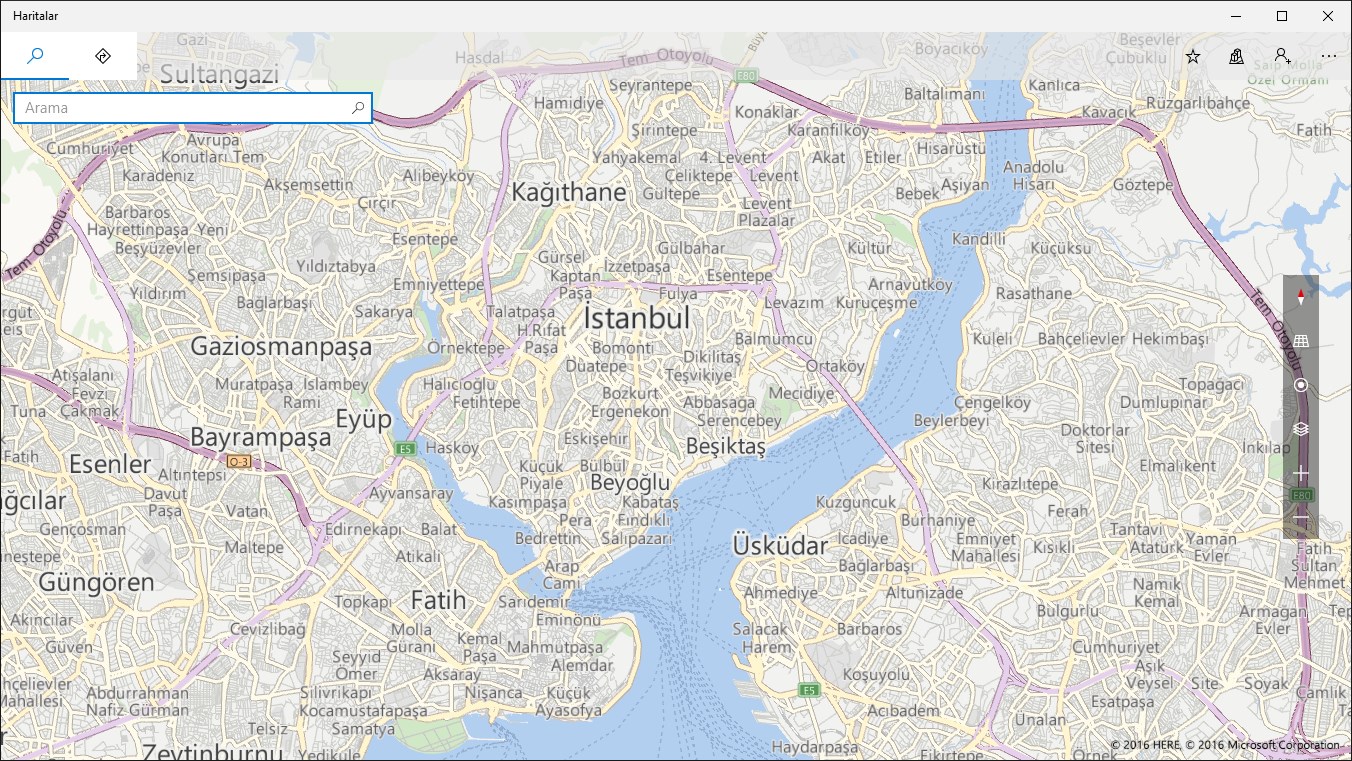The height and width of the screenshot is (761, 1352).
Task: Click the Kuruçeşme neighborhood label
Action: click(876, 303)
